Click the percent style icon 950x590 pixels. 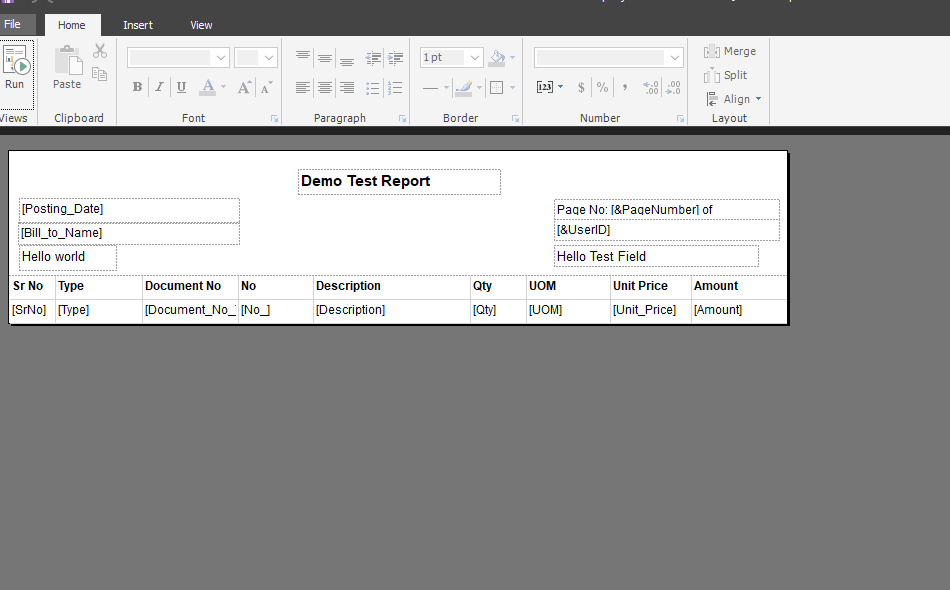pos(602,87)
